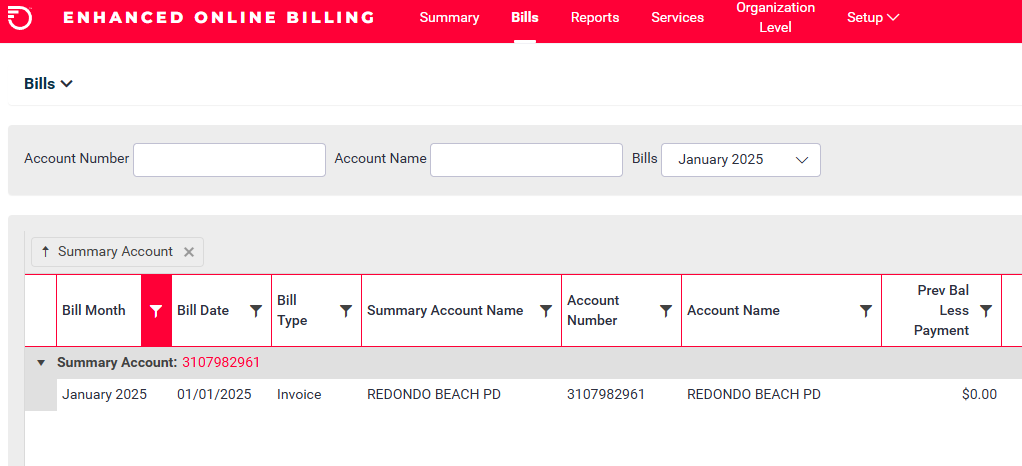Remove the Summary Account grouping chip
This screenshot has width=1022, height=466.
(189, 252)
